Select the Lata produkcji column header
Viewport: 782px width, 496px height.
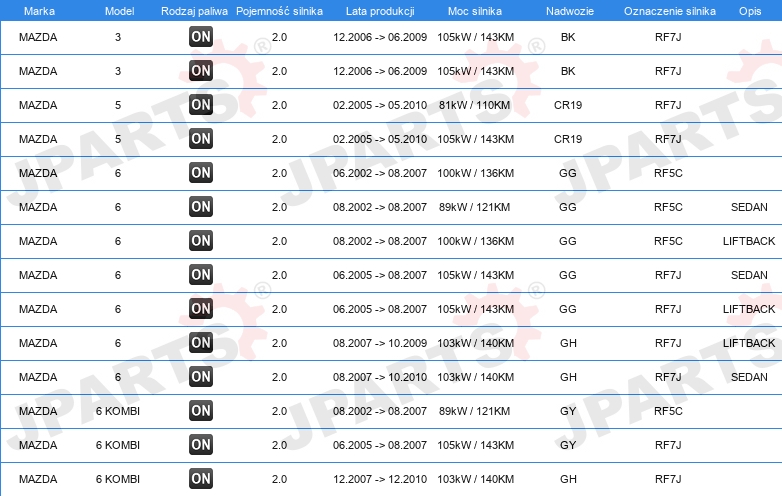380,11
